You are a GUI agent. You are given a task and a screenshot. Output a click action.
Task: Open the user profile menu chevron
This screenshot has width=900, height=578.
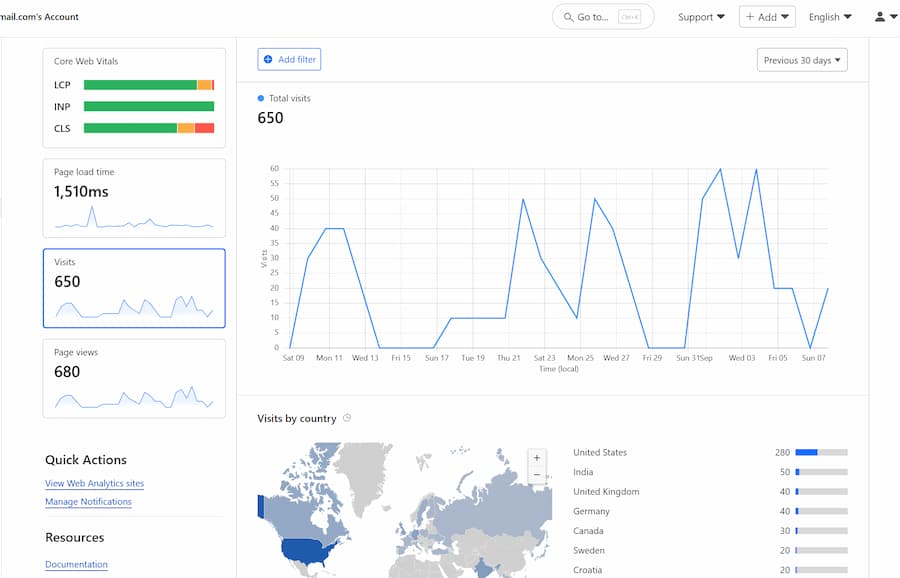[892, 16]
